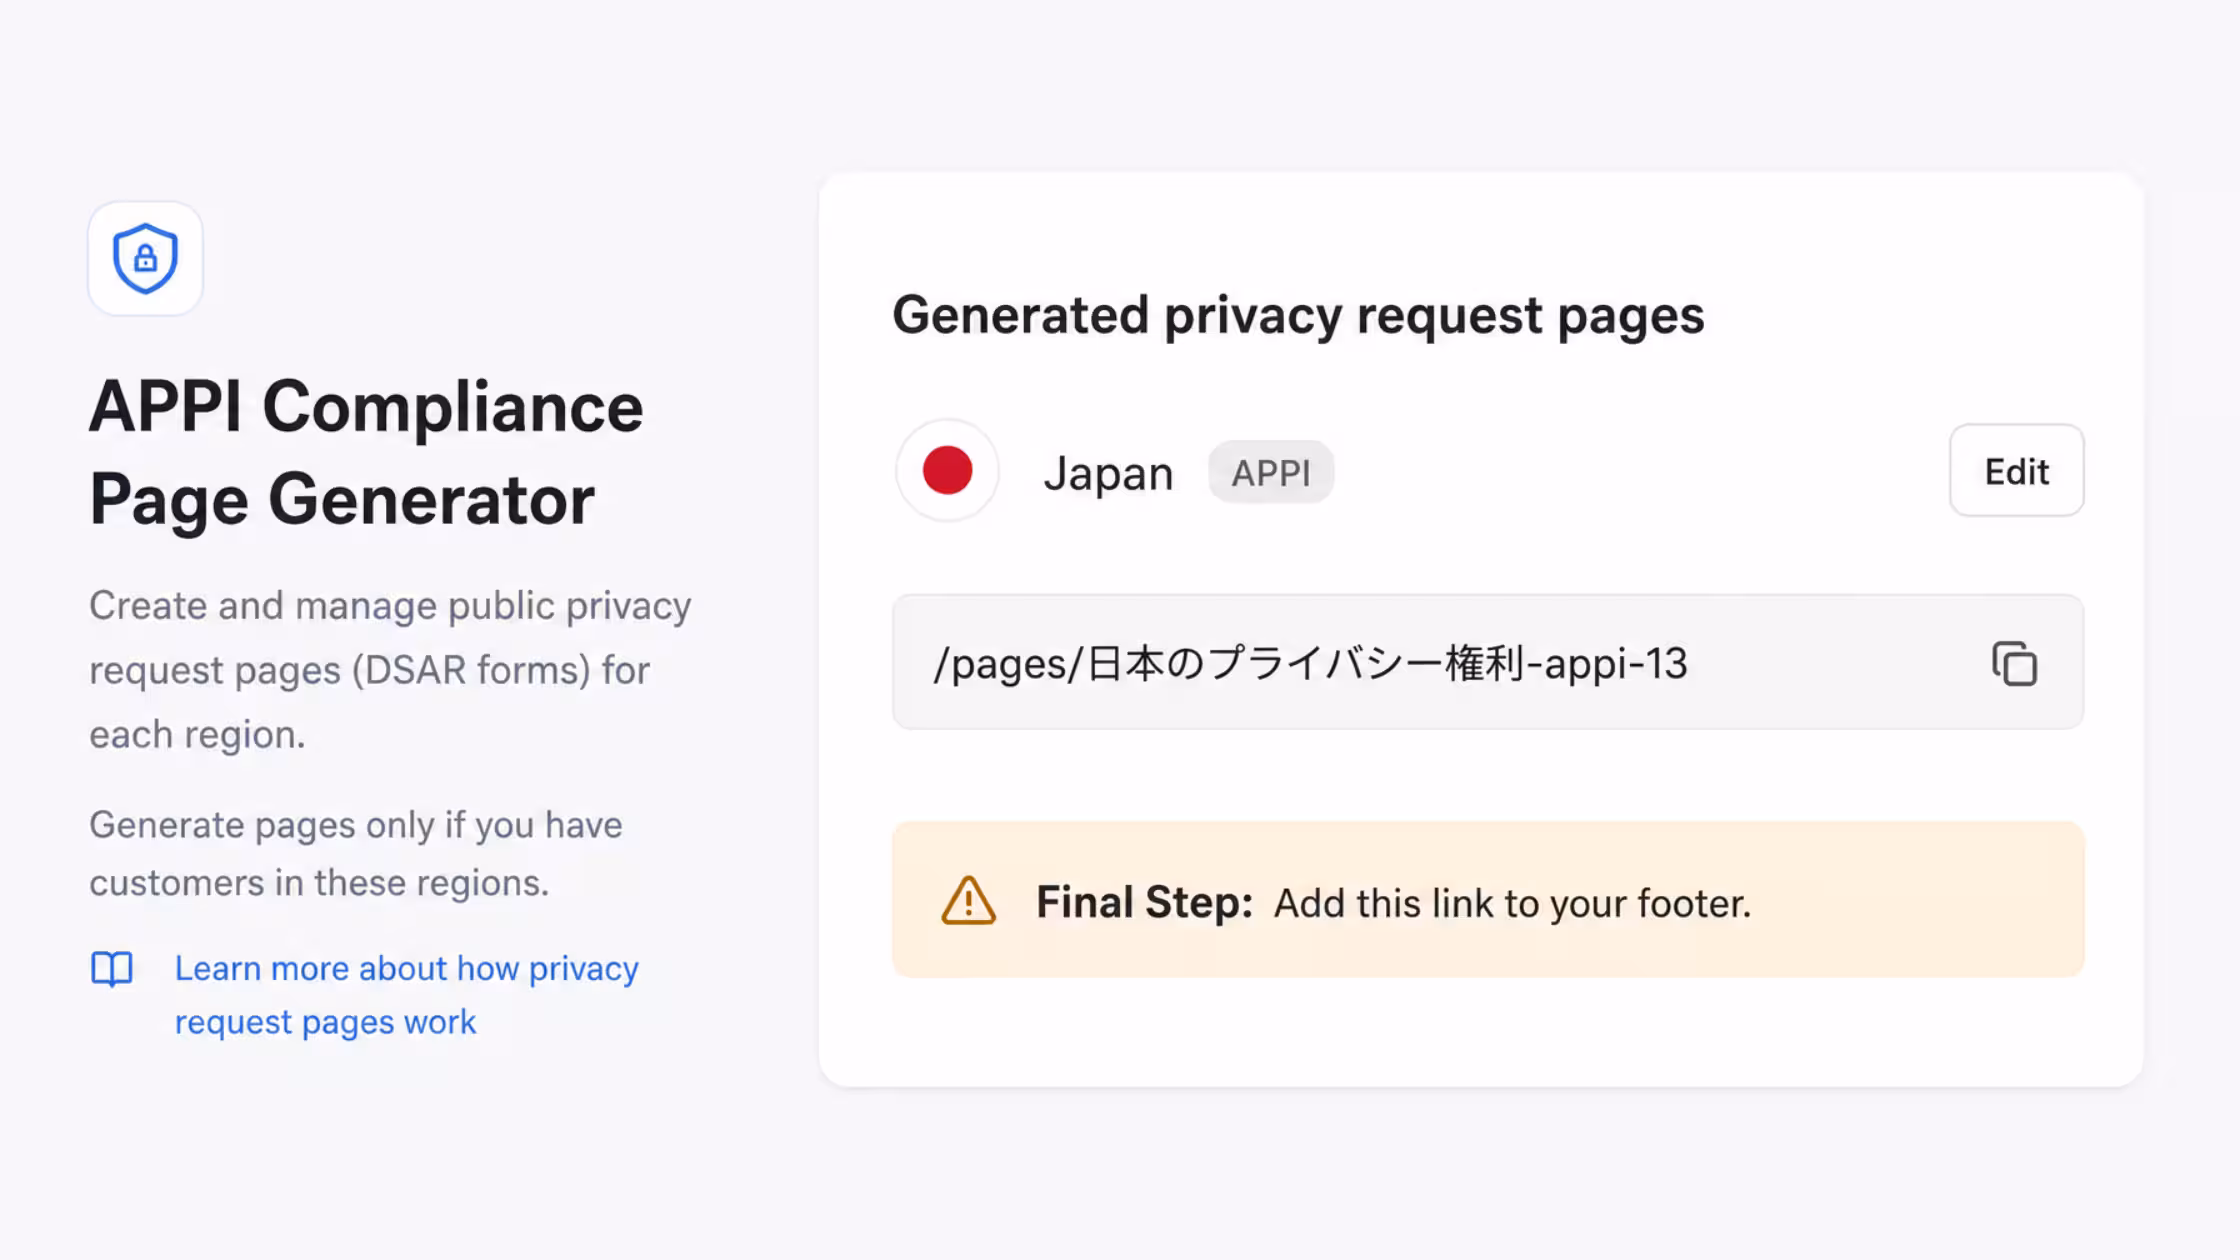Click the 'Japan' region label
Screen dimensions: 2240x1260
click(1108, 473)
